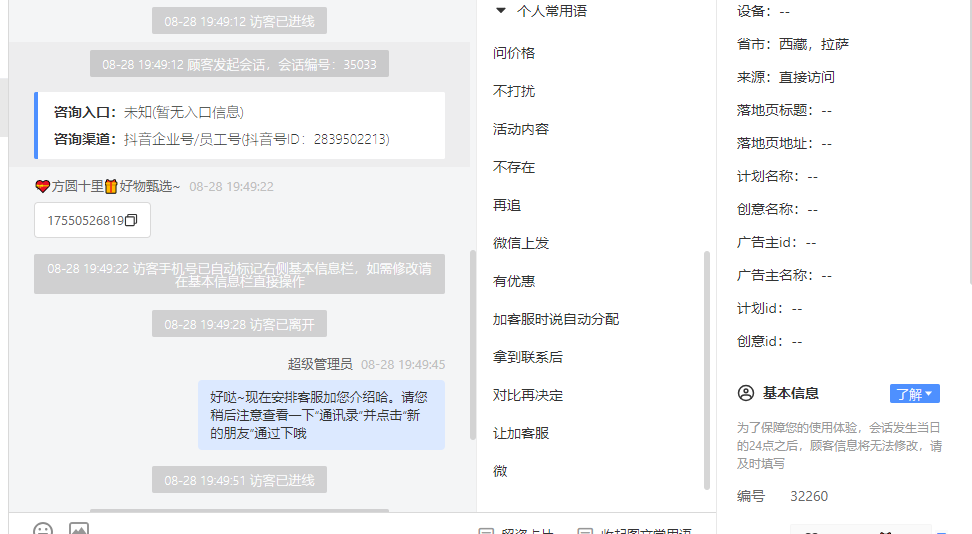This screenshot has width=972, height=534.
Task: Open the 了解 dropdown next to 基本信息
Action: tap(914, 394)
